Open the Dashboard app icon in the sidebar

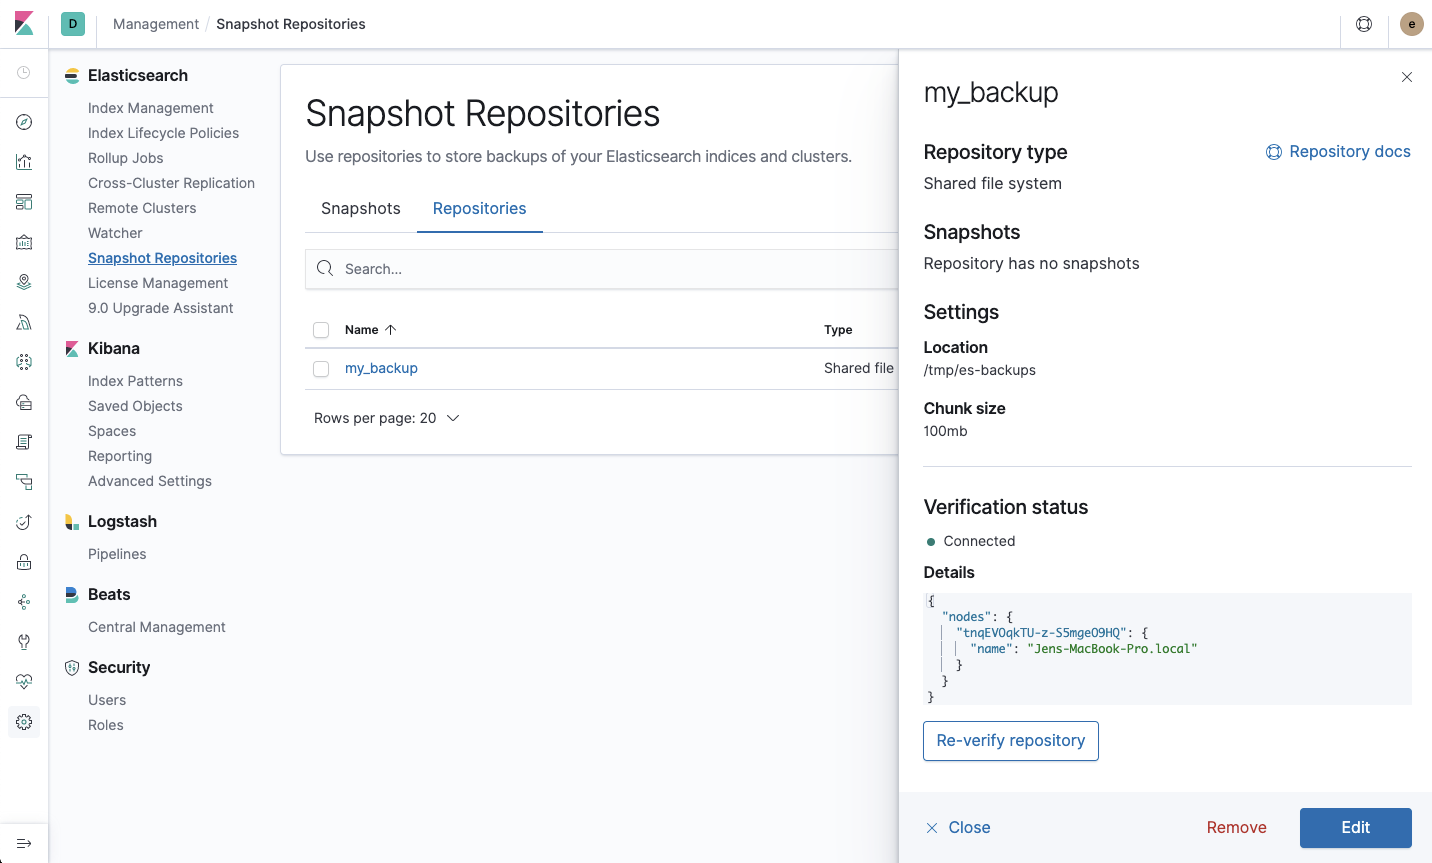point(24,201)
